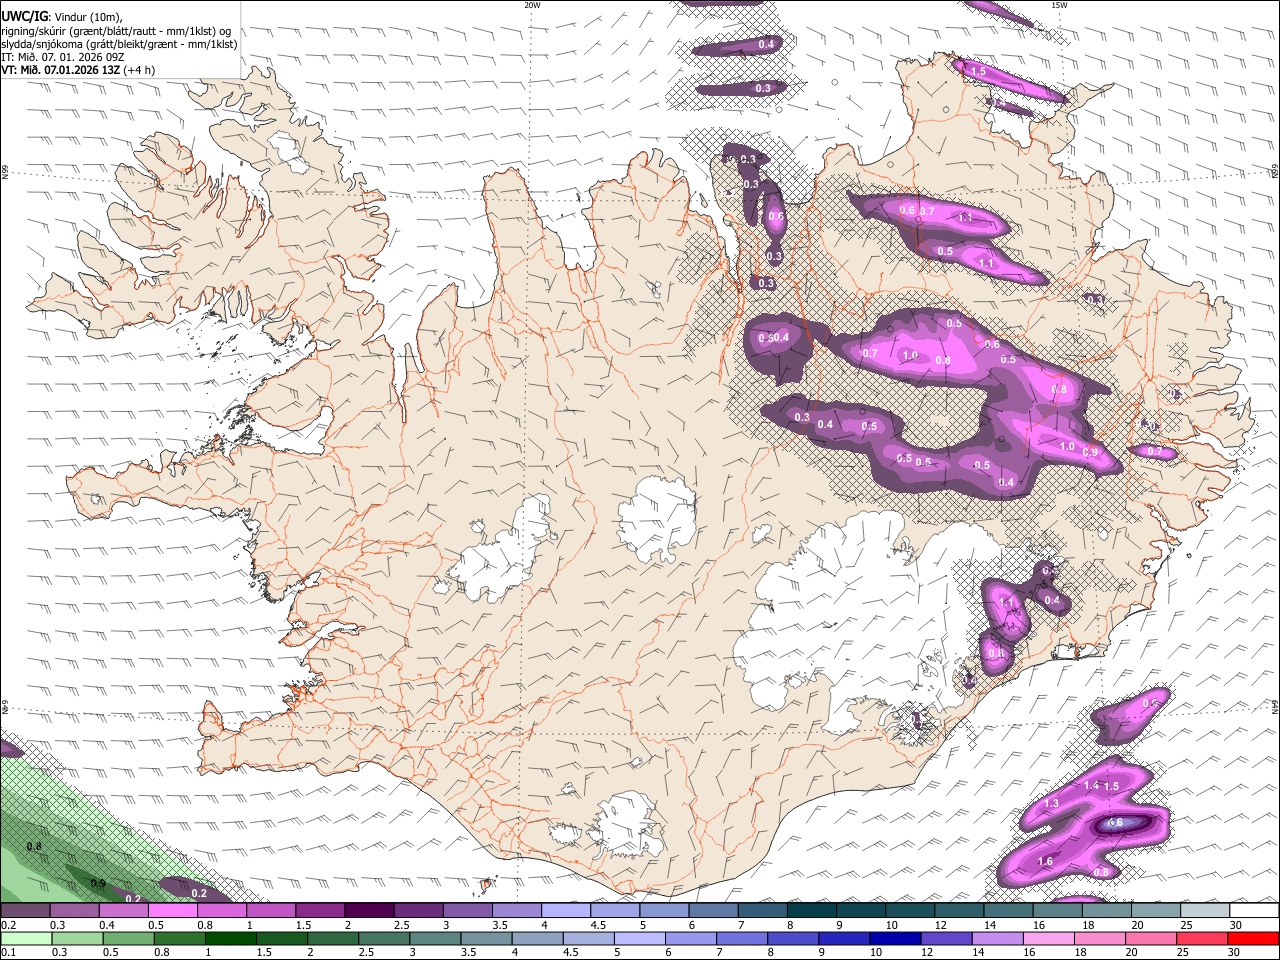Pick the 0.5 pink swatch in upper snow legend
Image resolution: width=1280 pixels, height=960 pixels.
click(x=172, y=910)
